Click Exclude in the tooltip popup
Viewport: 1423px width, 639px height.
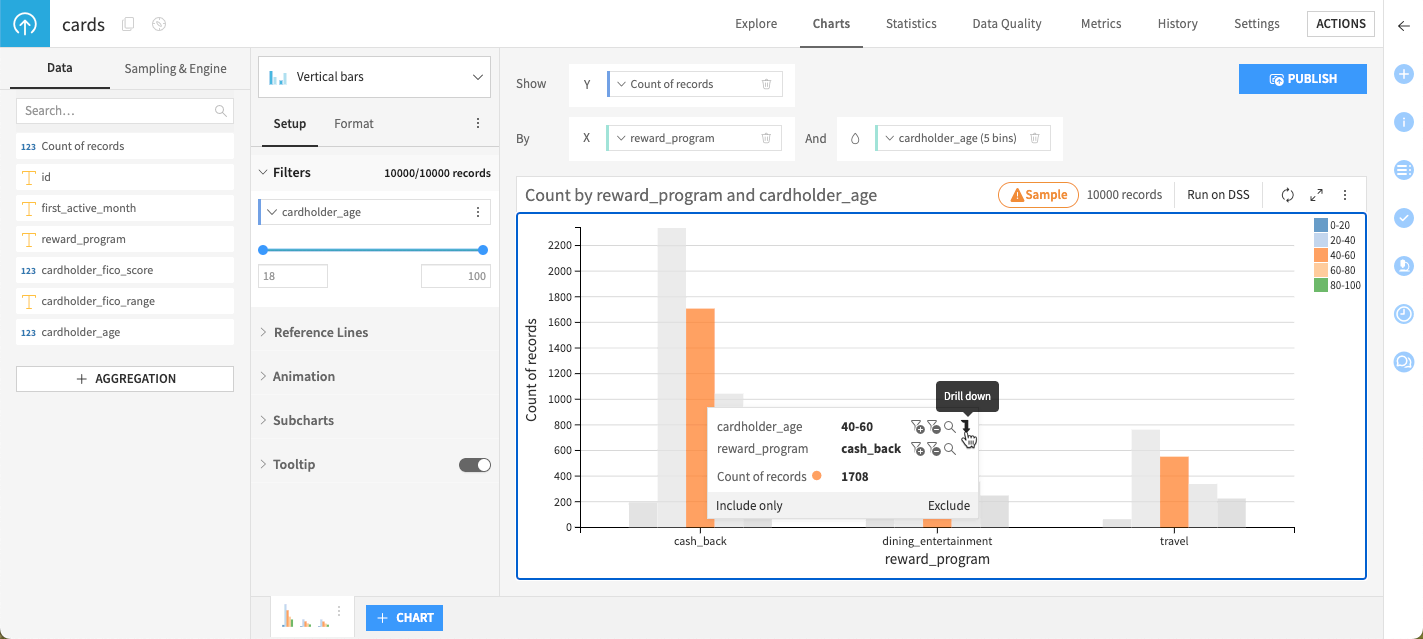pos(948,505)
